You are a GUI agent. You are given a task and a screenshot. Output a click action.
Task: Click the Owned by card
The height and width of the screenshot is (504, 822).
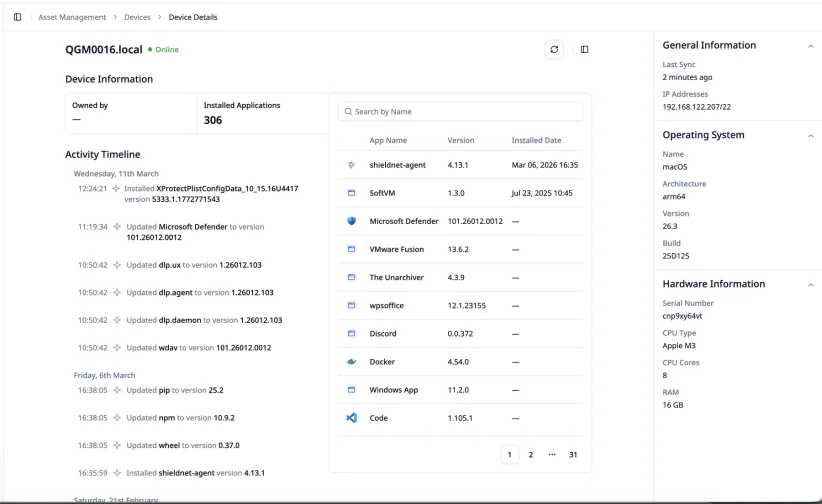point(131,113)
